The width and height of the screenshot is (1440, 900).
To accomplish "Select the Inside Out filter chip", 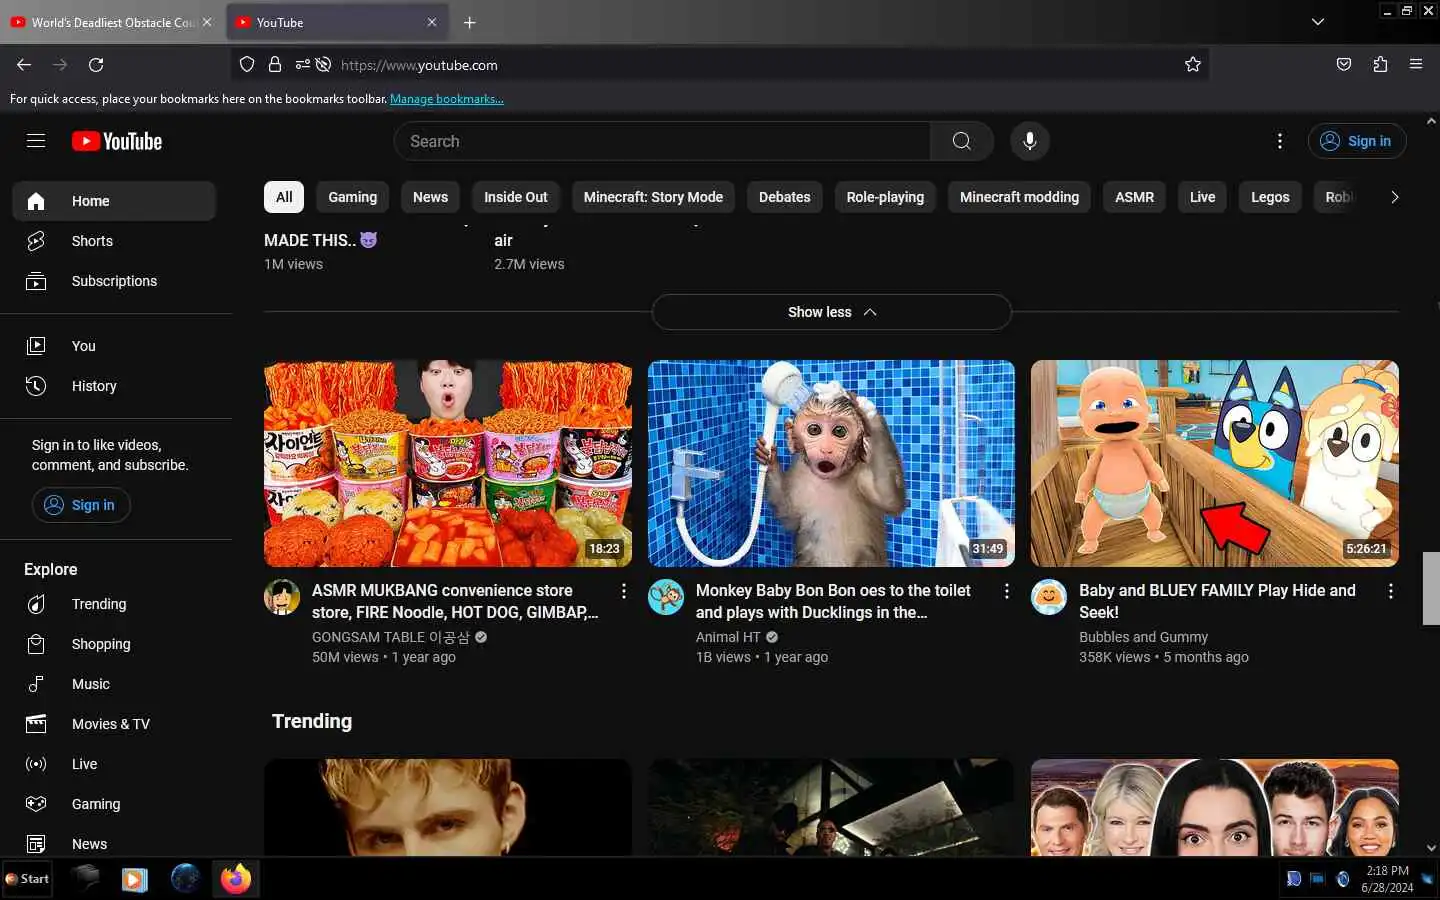I will tap(516, 197).
